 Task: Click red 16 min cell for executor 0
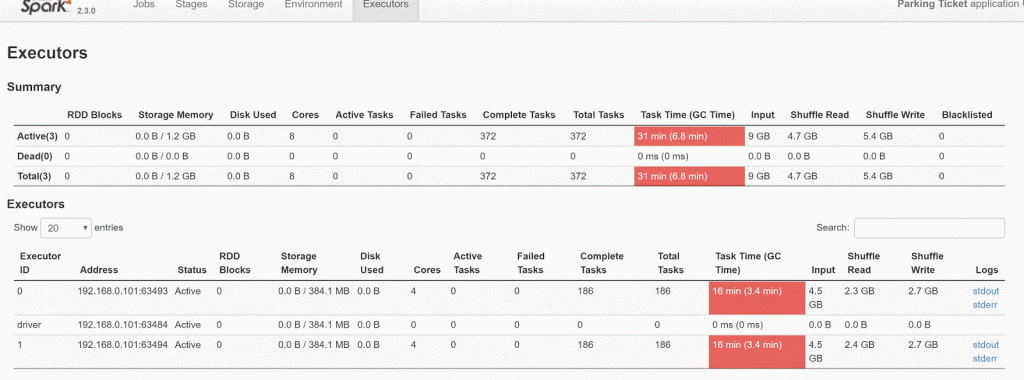(x=757, y=298)
